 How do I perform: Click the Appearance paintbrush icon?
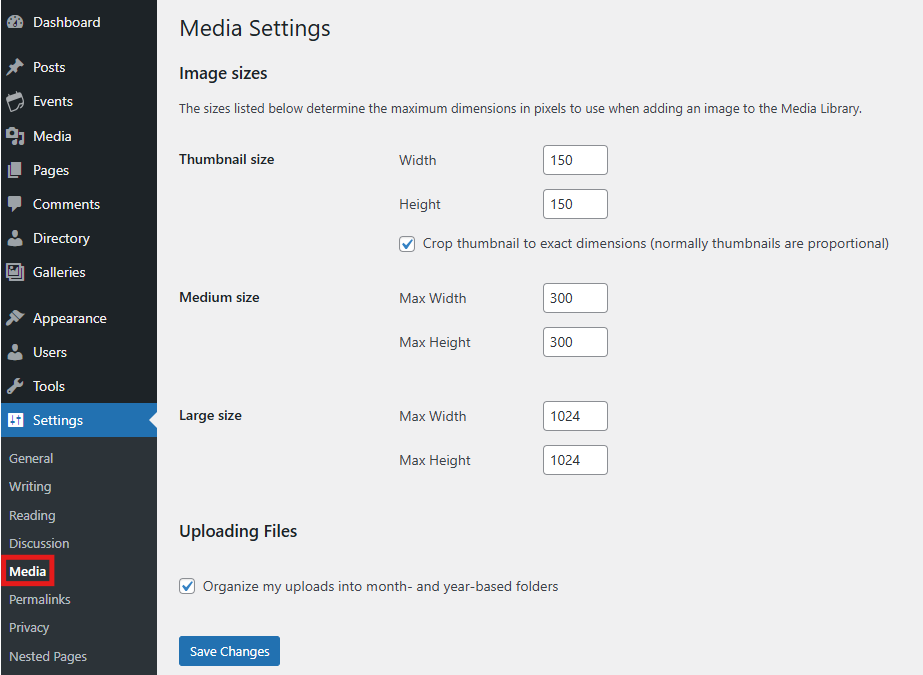point(15,318)
